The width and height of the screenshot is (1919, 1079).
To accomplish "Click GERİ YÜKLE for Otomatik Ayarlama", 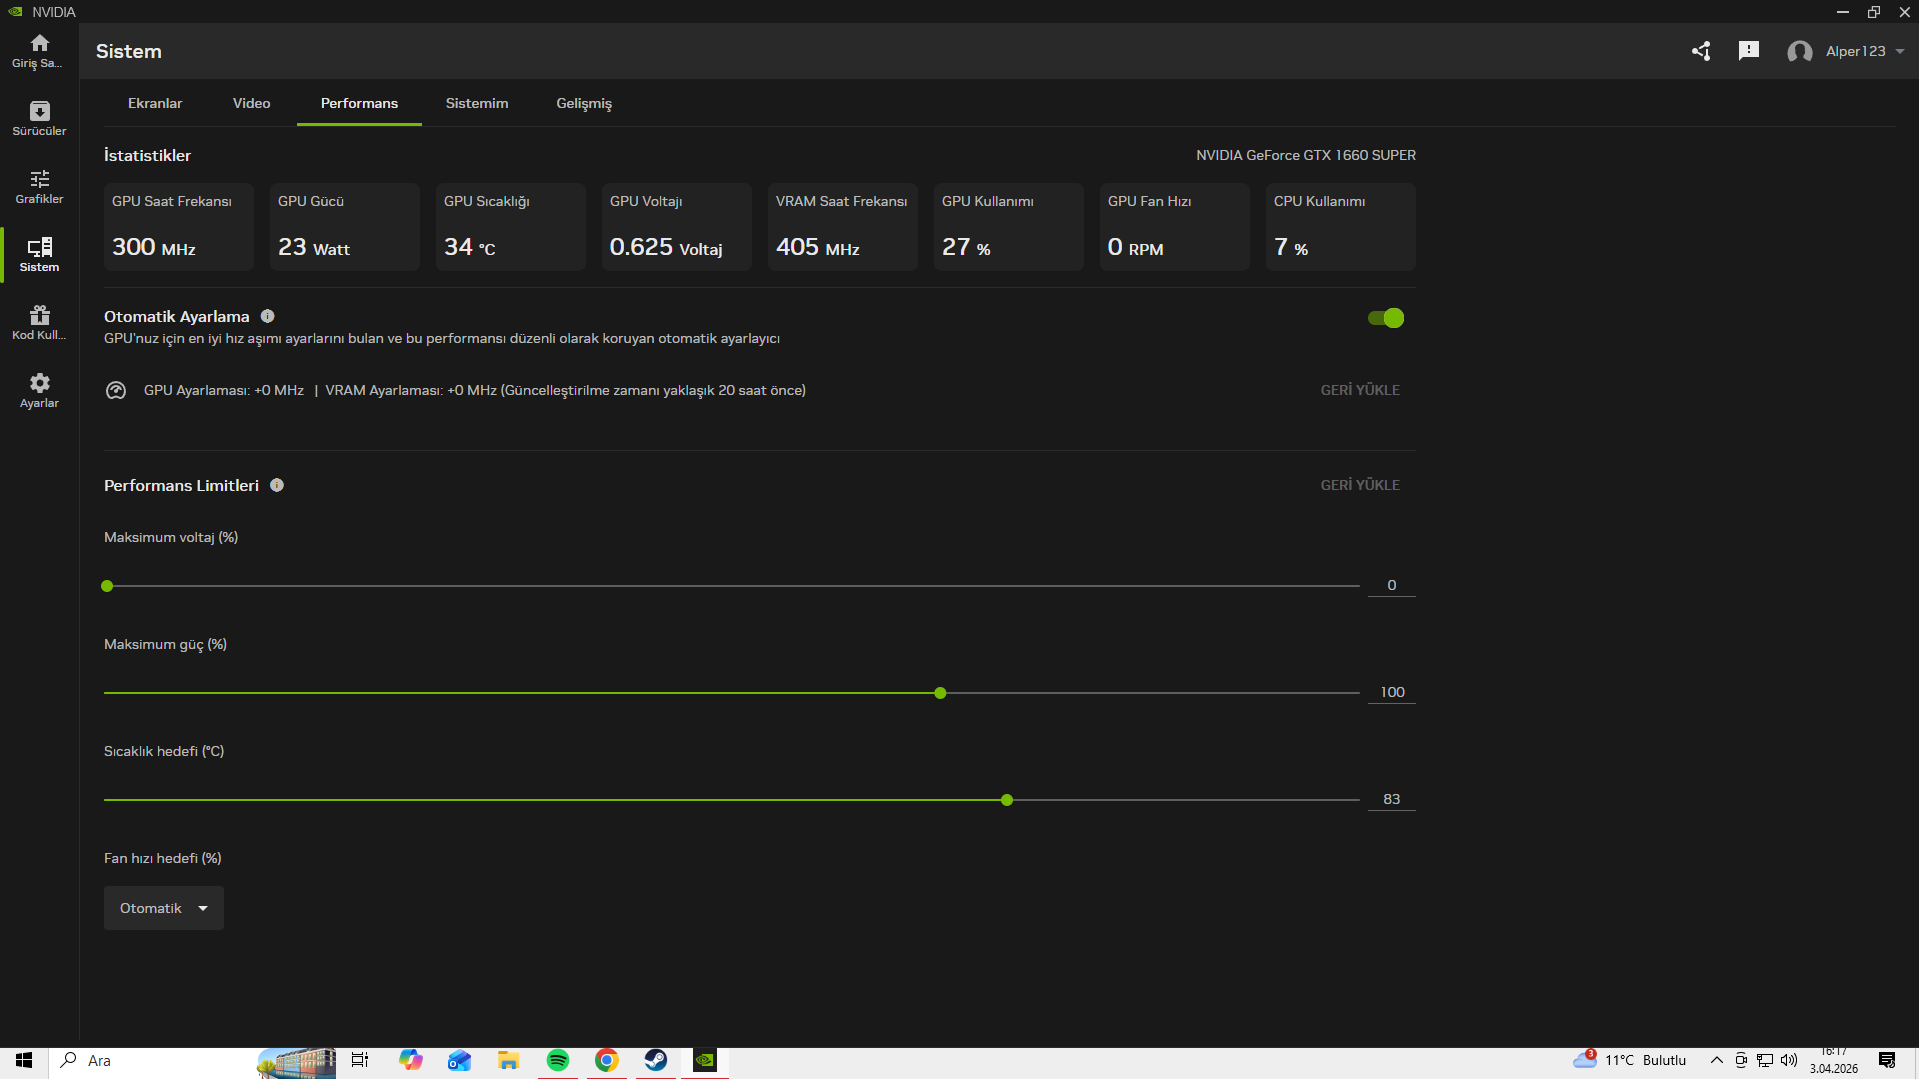I will 1360,390.
